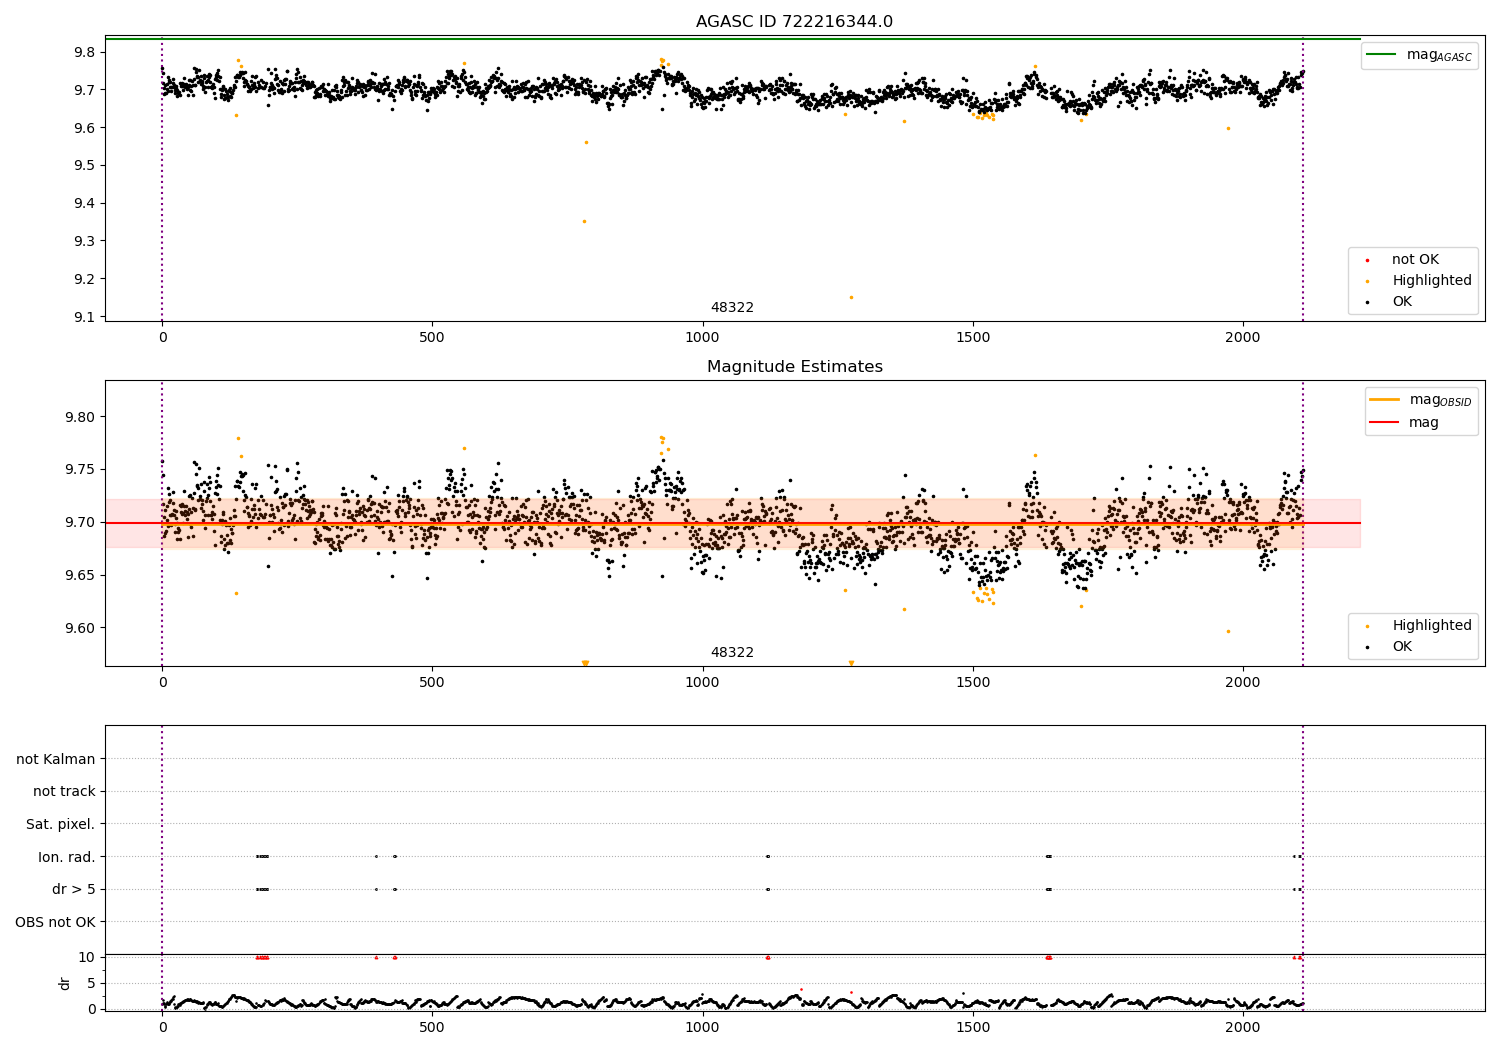Click the red 'mag' legend line

click(x=1385, y=423)
